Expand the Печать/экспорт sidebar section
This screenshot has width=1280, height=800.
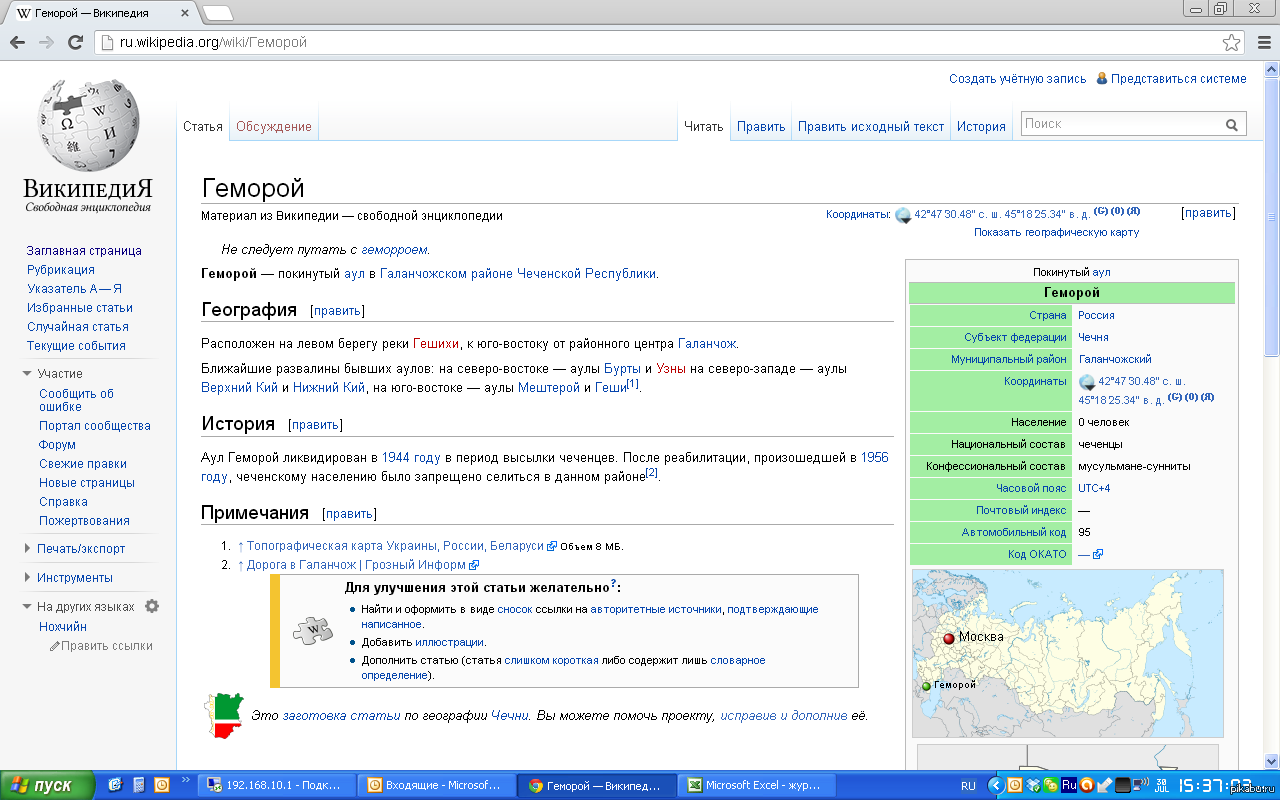[27, 549]
